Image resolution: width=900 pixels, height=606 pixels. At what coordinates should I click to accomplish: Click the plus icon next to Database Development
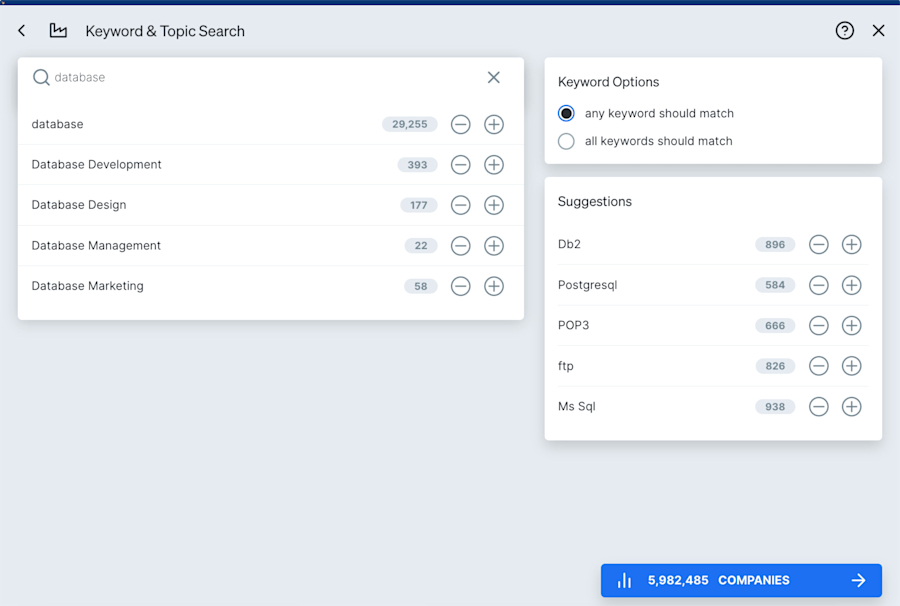coord(493,165)
